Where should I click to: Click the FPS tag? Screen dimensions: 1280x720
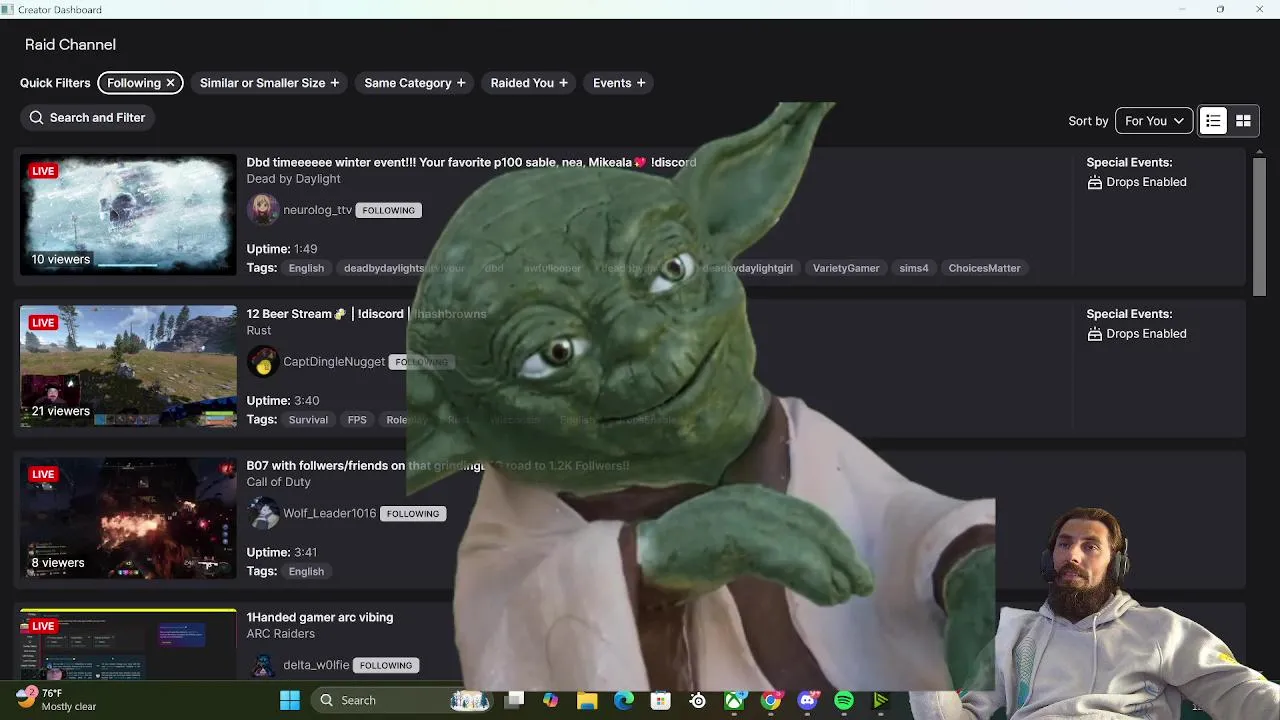click(x=357, y=420)
